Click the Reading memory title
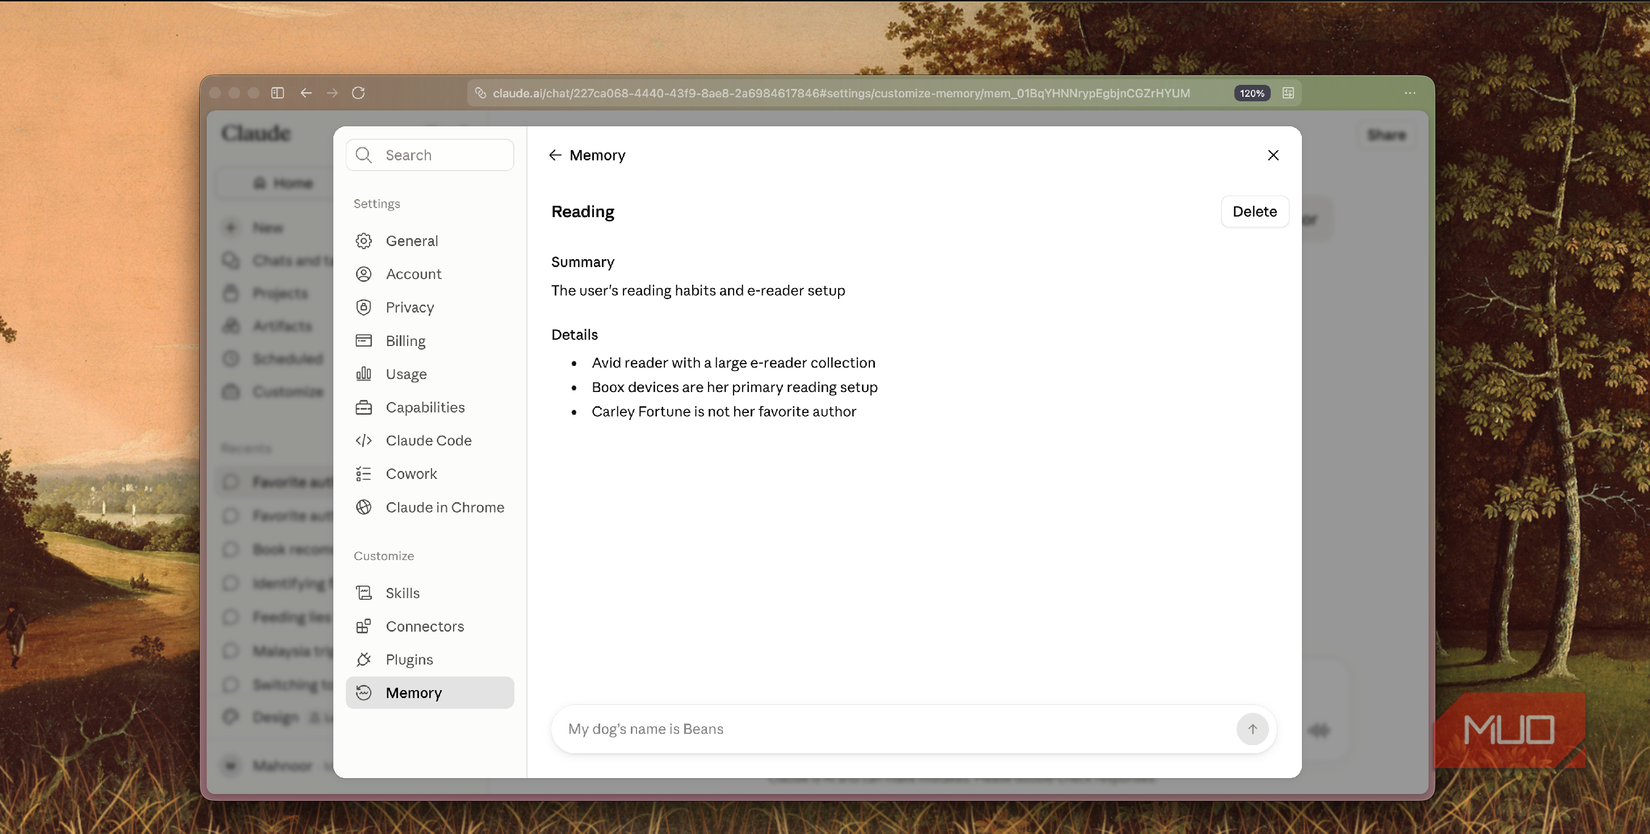The height and width of the screenshot is (834, 1650). tap(583, 212)
